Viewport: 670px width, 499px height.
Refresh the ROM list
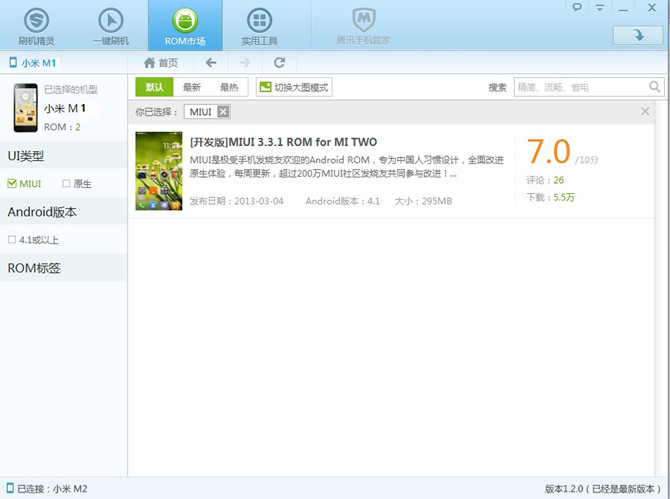click(x=279, y=63)
